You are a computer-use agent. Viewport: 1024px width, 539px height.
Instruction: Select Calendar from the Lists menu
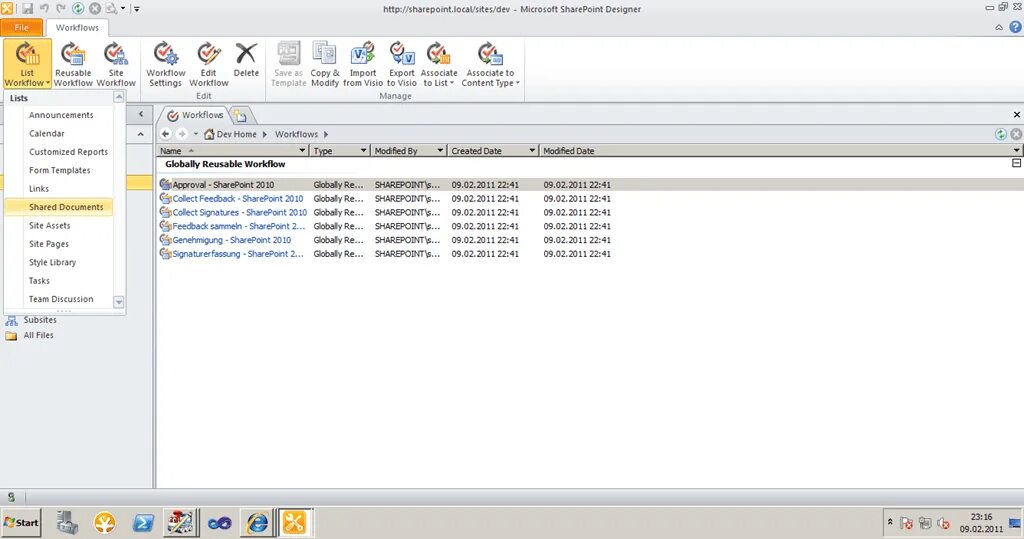tap(47, 133)
